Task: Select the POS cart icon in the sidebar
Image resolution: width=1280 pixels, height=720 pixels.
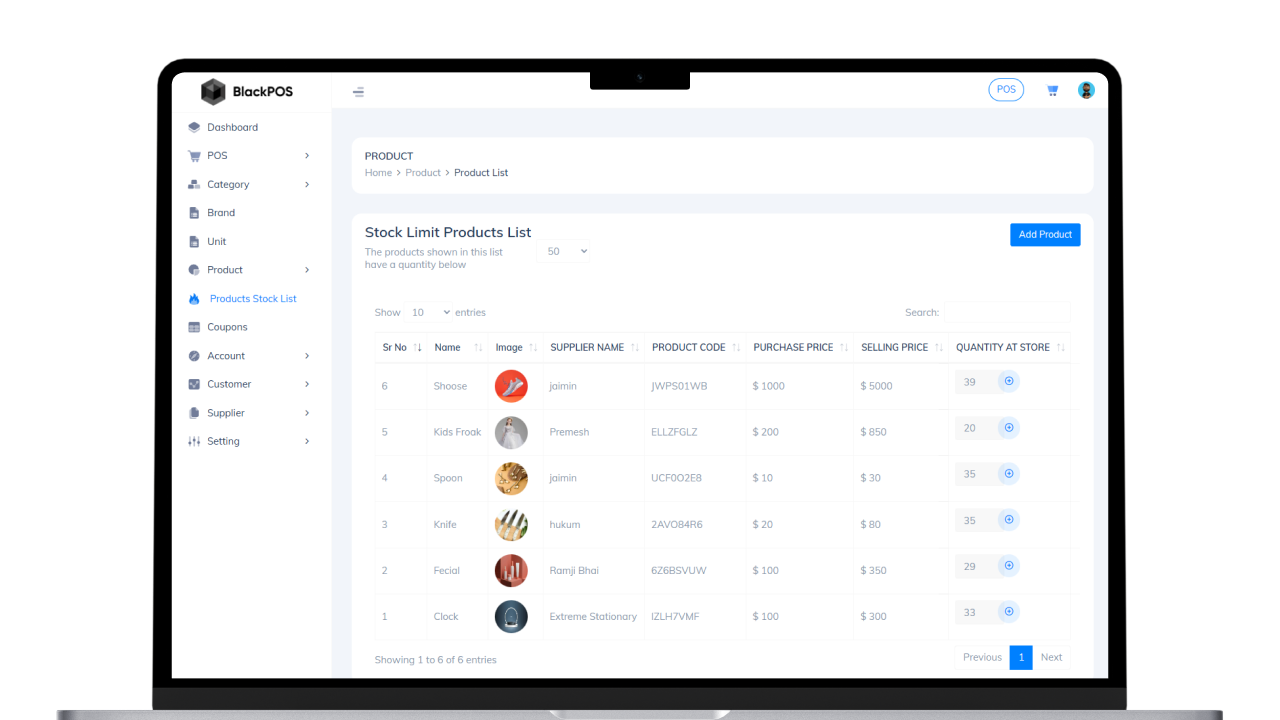Action: pyautogui.click(x=194, y=155)
